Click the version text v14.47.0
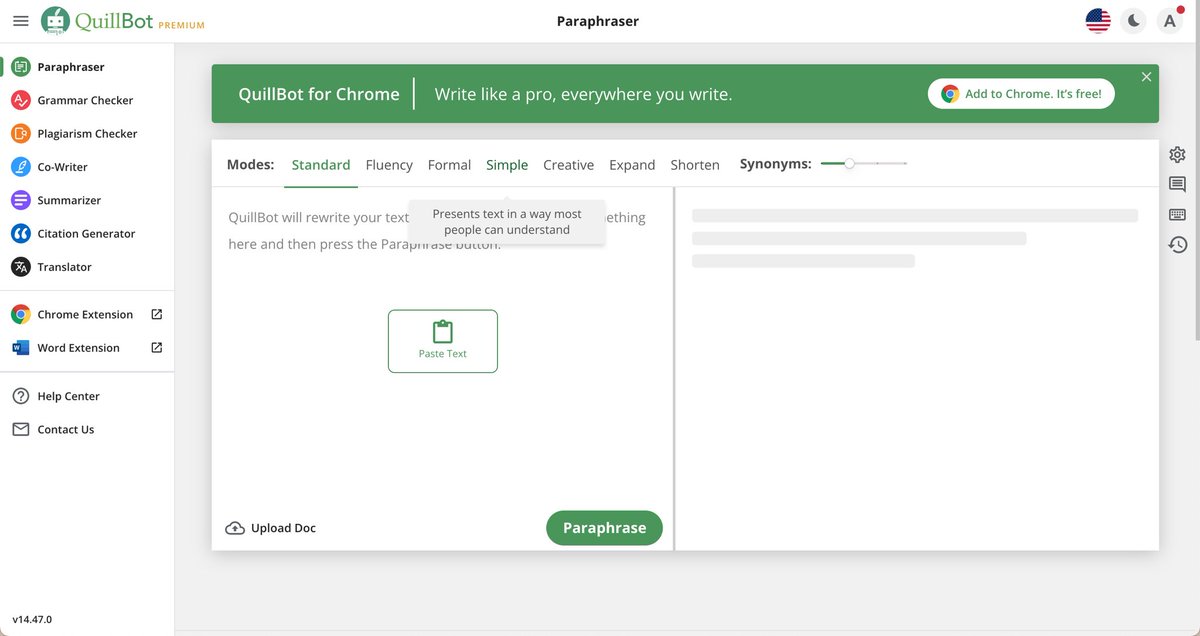 click(x=32, y=620)
